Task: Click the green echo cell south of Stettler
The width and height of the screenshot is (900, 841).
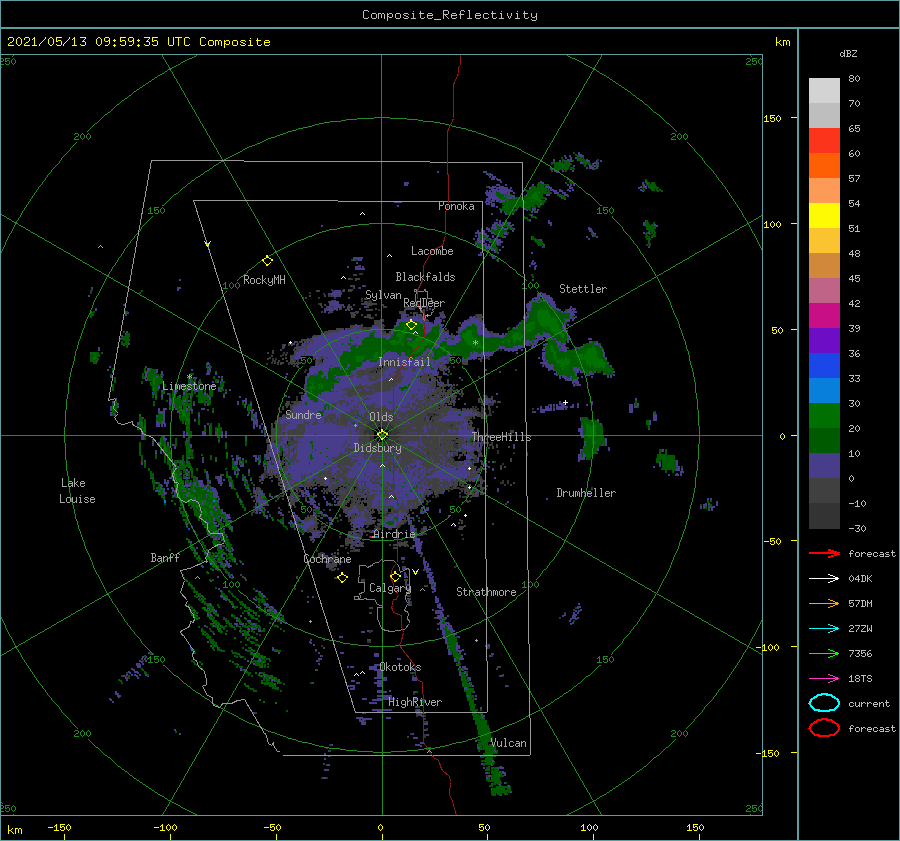Action: [579, 357]
